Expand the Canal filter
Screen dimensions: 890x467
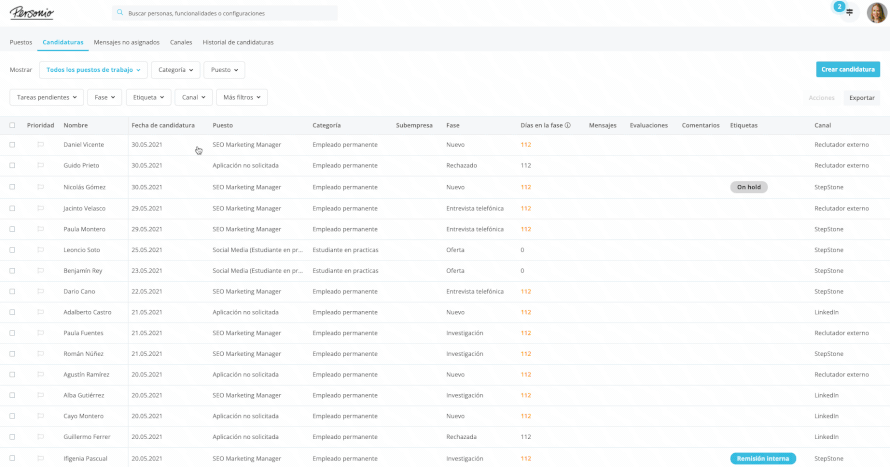pos(194,98)
